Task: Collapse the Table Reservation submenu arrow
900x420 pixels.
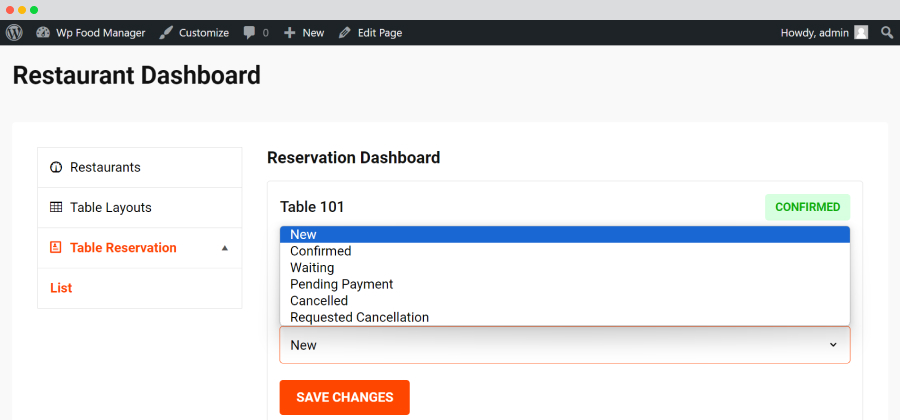Action: [x=225, y=248]
